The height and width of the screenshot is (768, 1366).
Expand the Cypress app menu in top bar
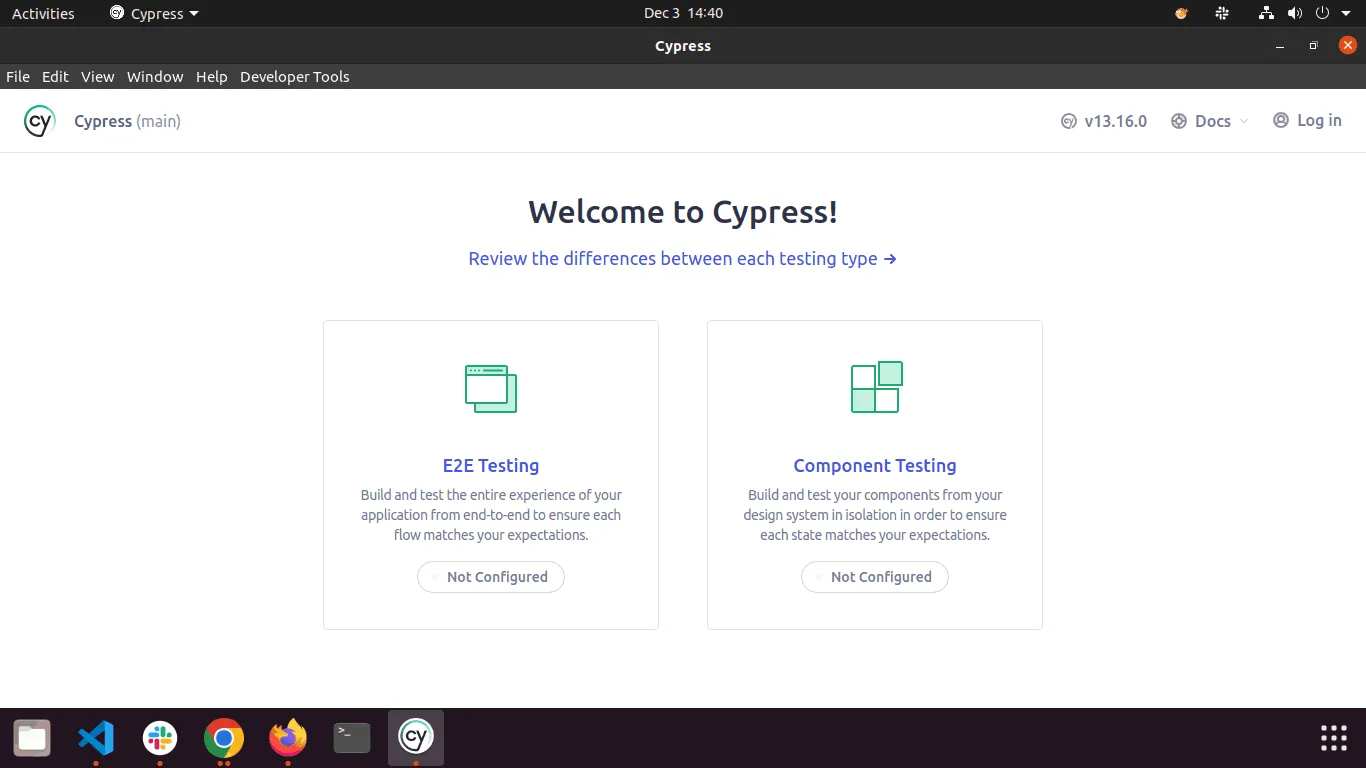tap(154, 13)
